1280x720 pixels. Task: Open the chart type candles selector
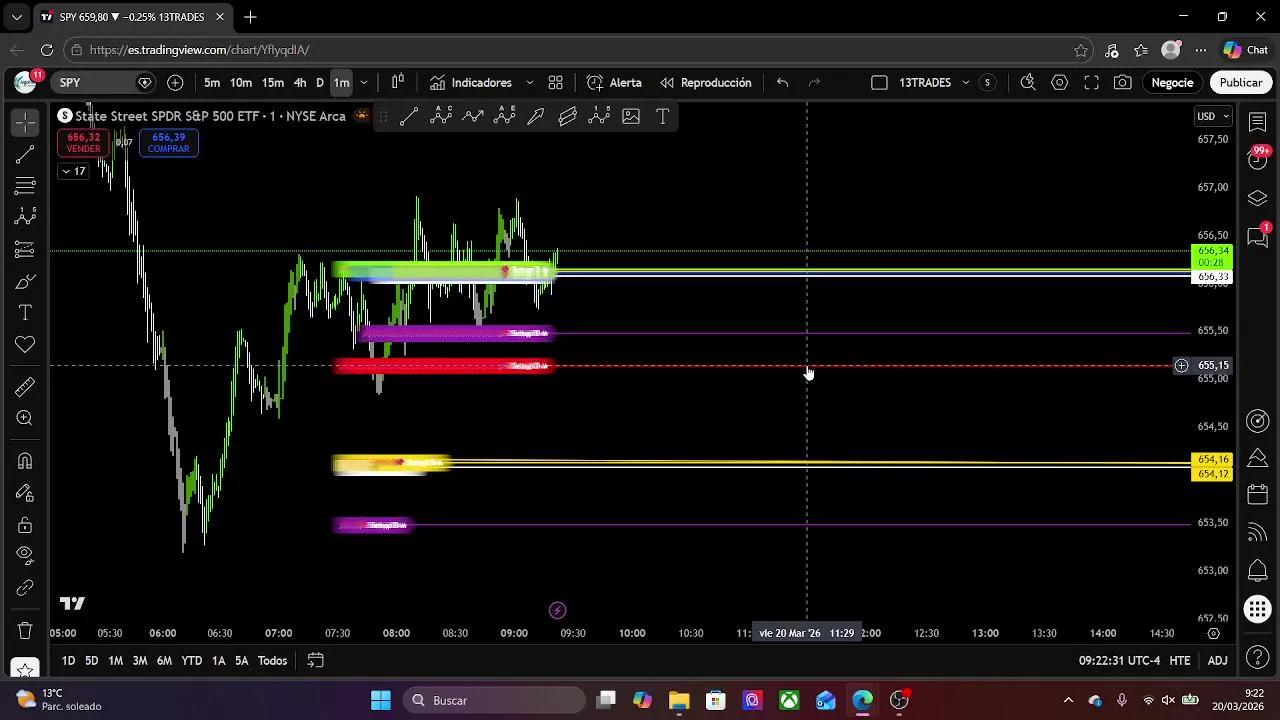(x=398, y=82)
